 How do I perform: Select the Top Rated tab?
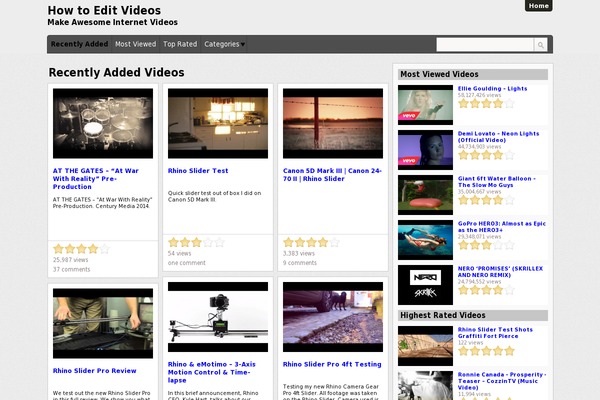coord(180,44)
